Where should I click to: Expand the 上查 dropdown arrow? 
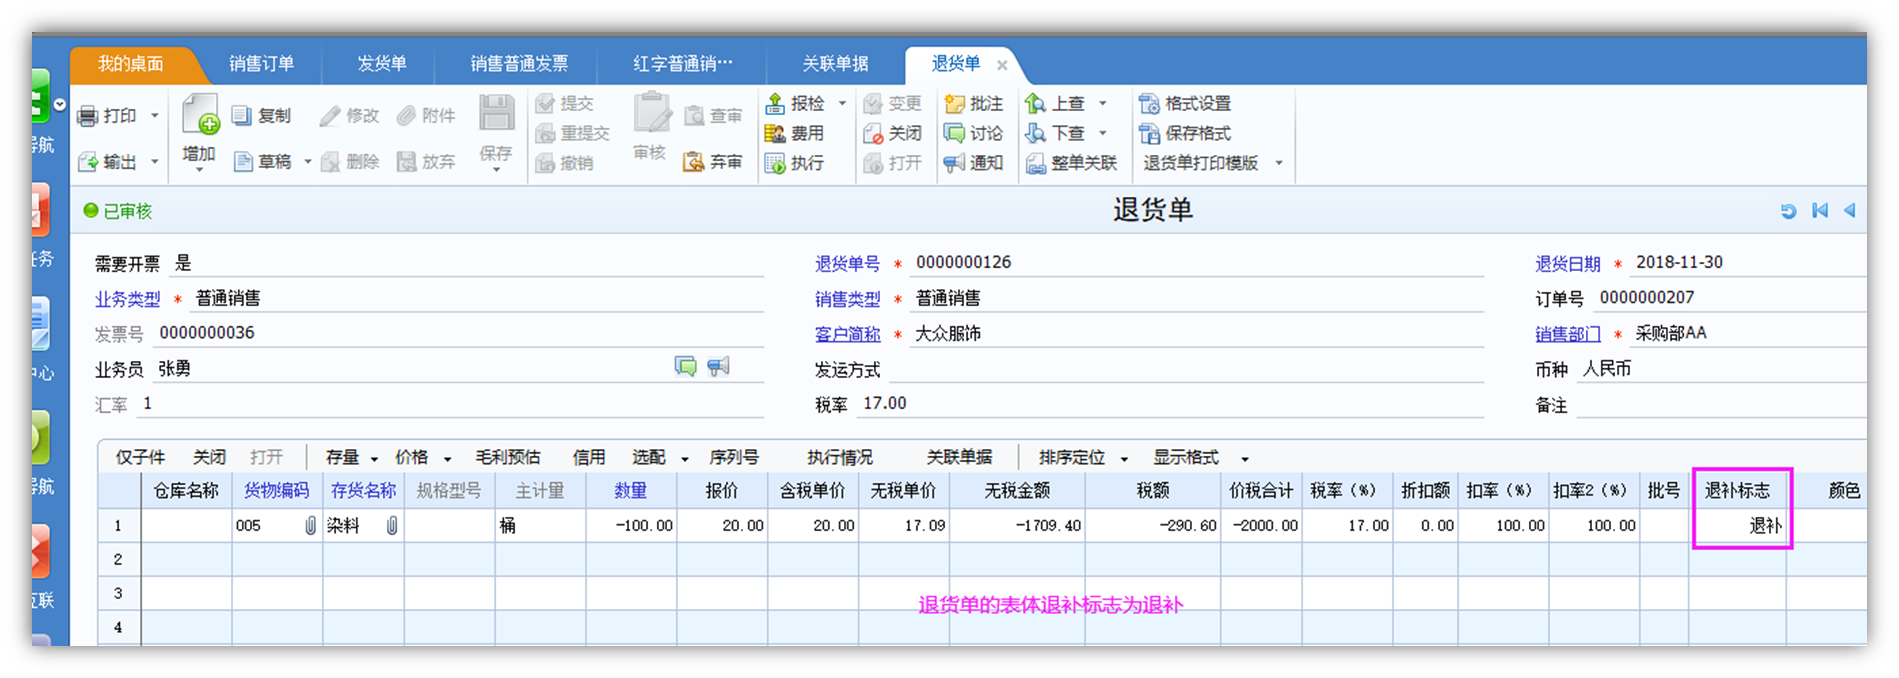[1103, 103]
